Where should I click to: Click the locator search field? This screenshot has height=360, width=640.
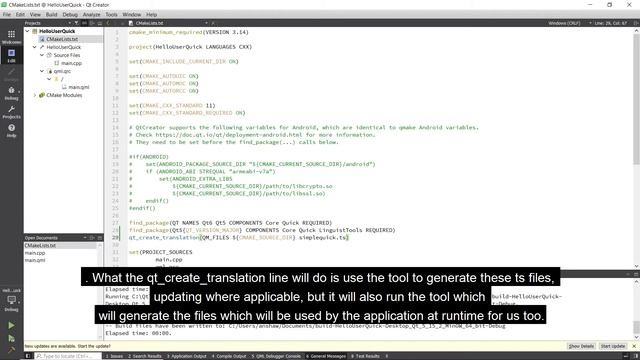pos(68,356)
